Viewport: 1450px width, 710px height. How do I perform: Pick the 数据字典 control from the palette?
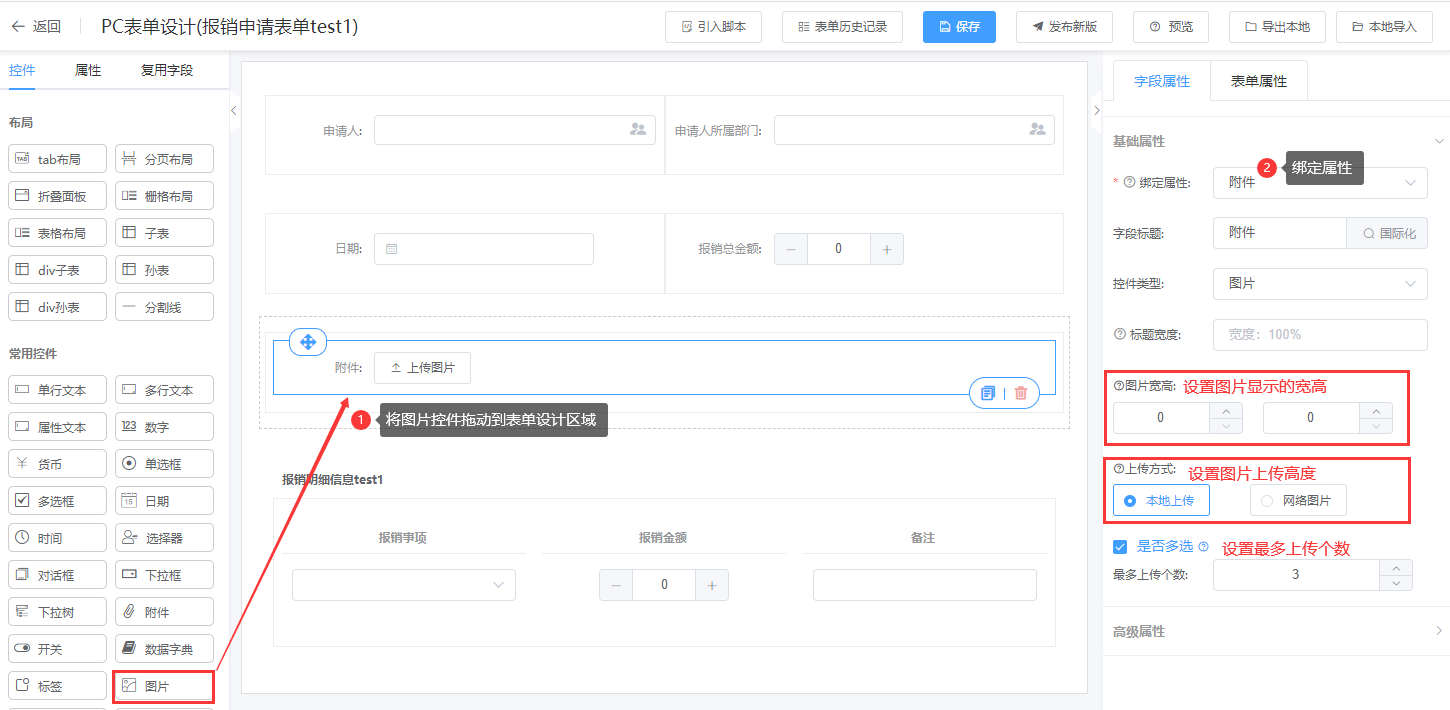164,649
